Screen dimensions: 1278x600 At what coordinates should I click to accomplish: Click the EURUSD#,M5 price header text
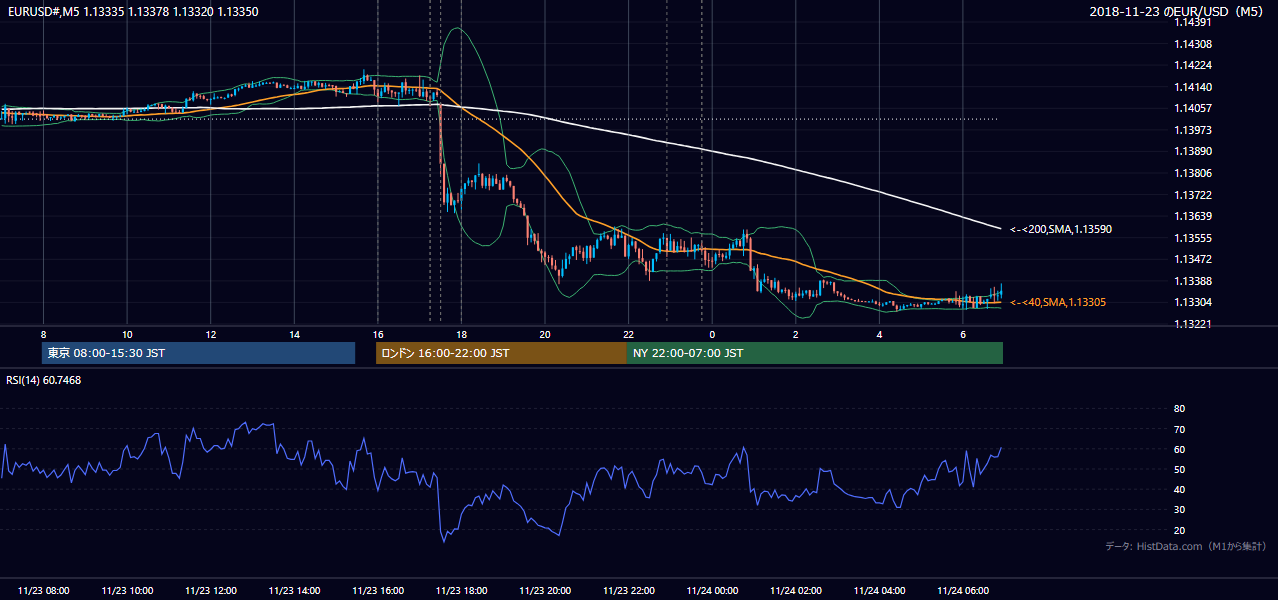(x=132, y=12)
